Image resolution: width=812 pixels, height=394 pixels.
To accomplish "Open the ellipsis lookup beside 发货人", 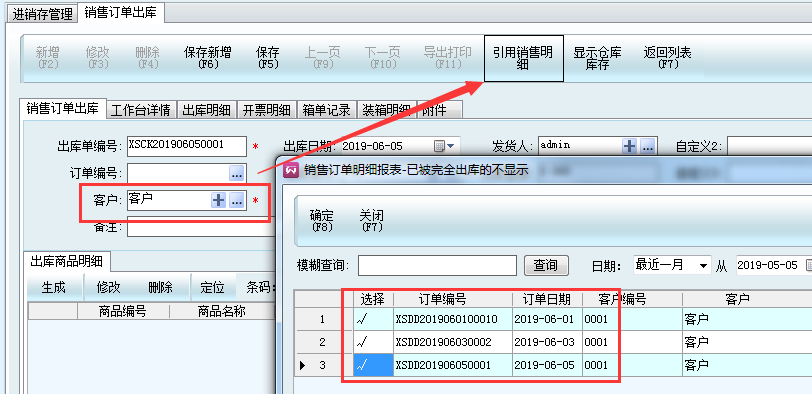I will click(x=648, y=147).
